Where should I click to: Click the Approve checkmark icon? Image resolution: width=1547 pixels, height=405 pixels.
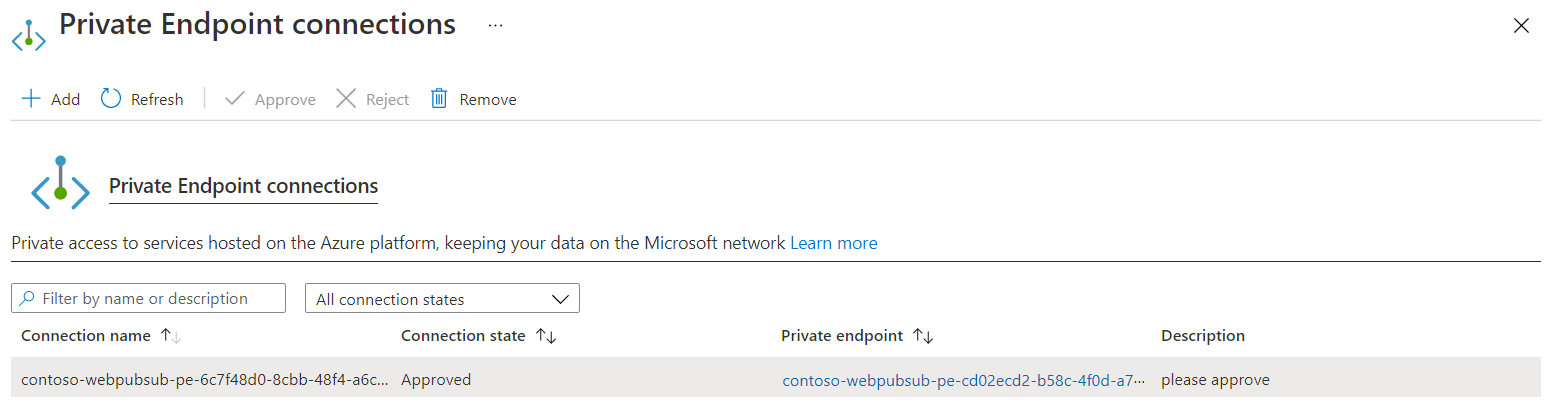[x=235, y=99]
